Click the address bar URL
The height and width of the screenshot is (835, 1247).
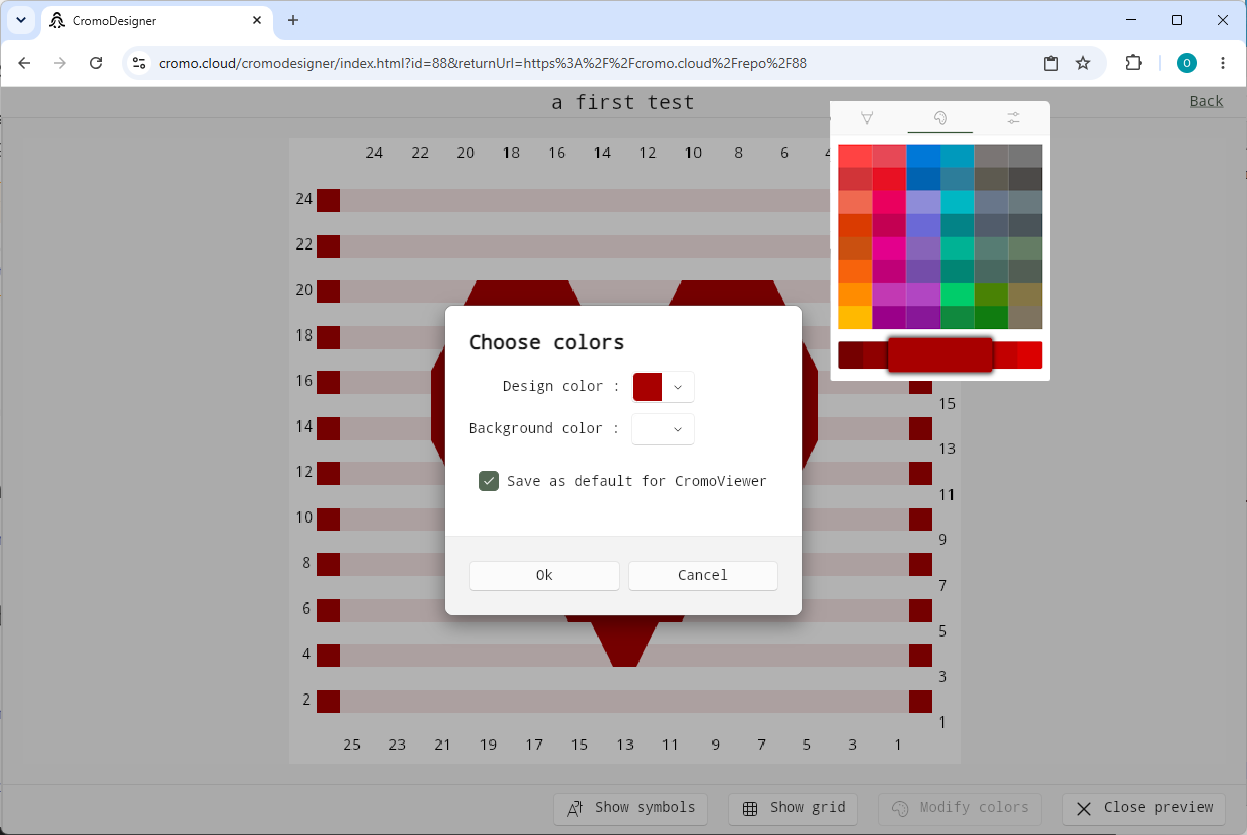[483, 63]
